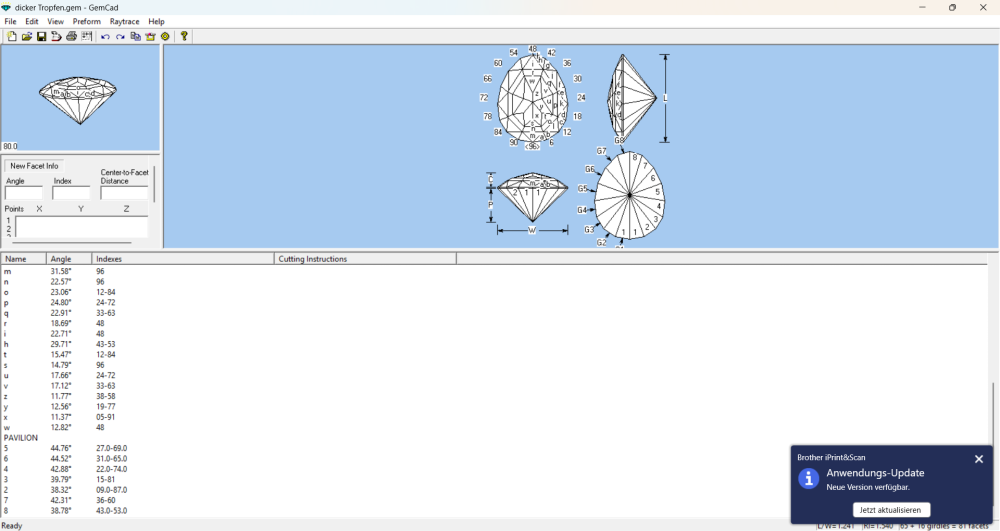The image size is (1000, 531).
Task: Click the Angle input field
Action: tap(23, 193)
